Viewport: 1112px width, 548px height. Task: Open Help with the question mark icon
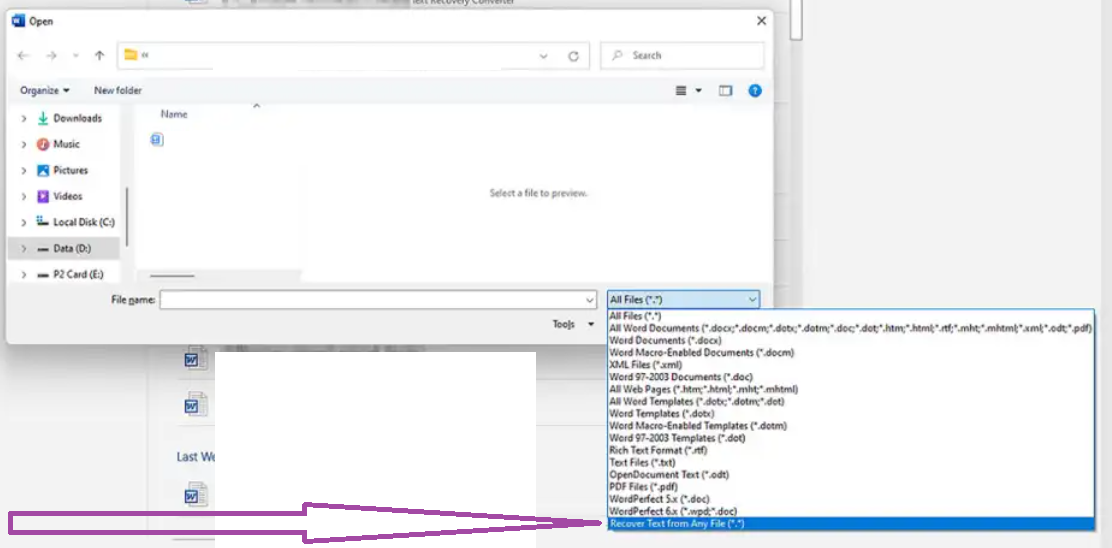pos(755,91)
